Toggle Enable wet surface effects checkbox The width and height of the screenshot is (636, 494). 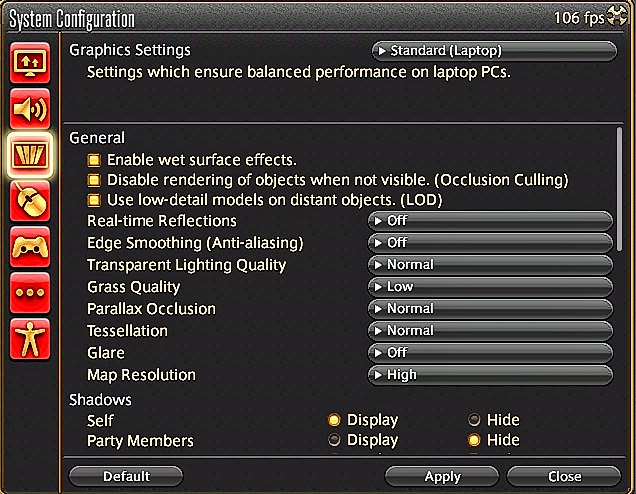click(x=94, y=160)
